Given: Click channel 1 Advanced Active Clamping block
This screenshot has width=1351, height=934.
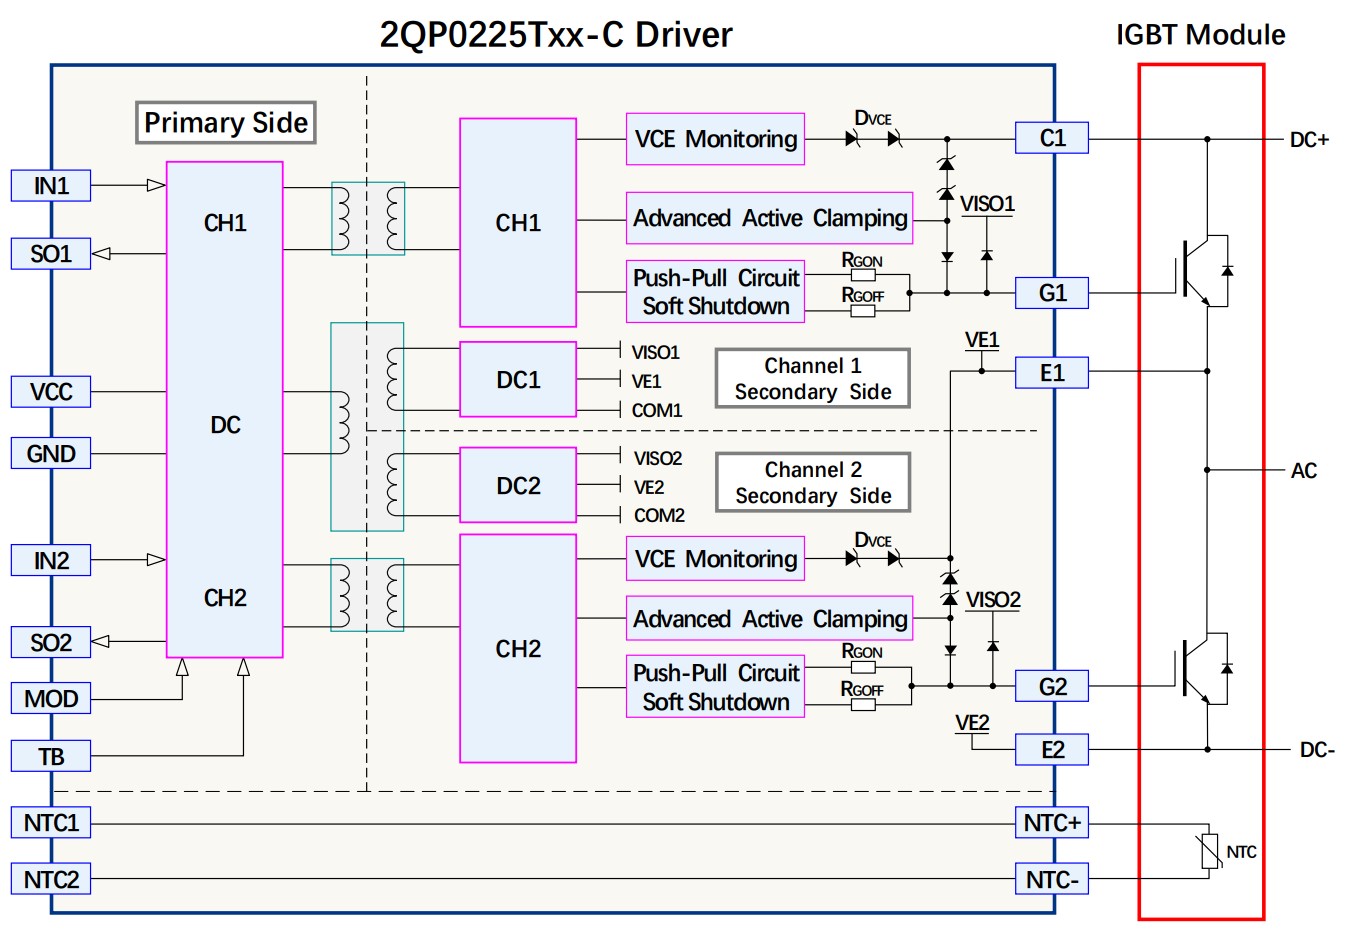Looking at the screenshot, I should point(770,218).
